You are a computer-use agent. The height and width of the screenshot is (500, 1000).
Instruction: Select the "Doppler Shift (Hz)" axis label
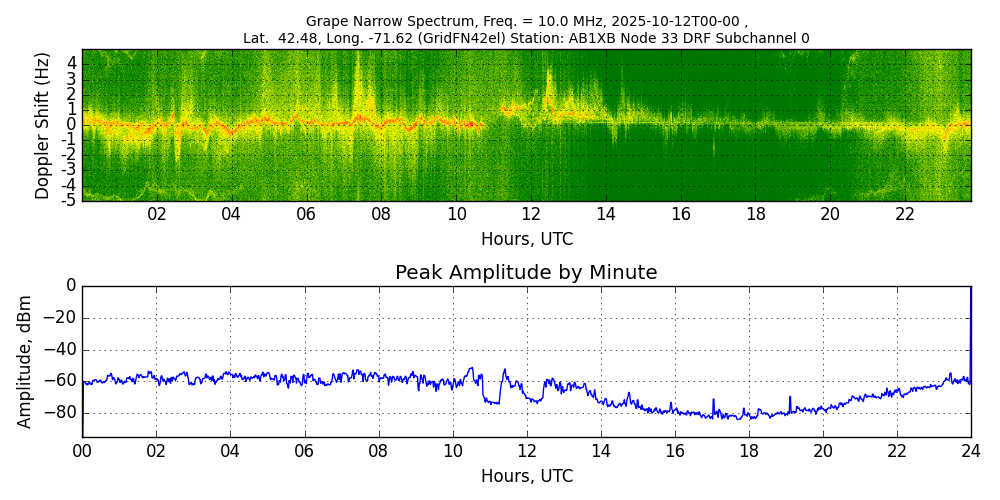coord(43,125)
